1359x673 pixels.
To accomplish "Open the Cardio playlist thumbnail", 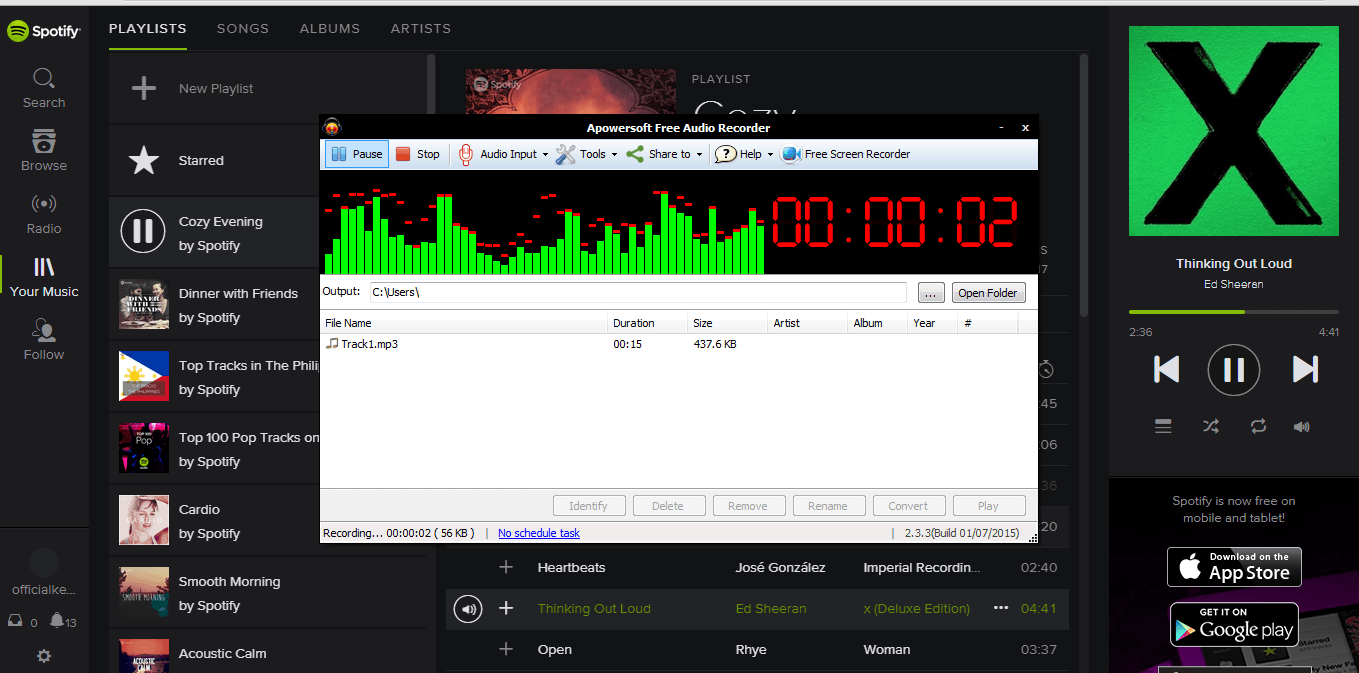I will [x=144, y=520].
